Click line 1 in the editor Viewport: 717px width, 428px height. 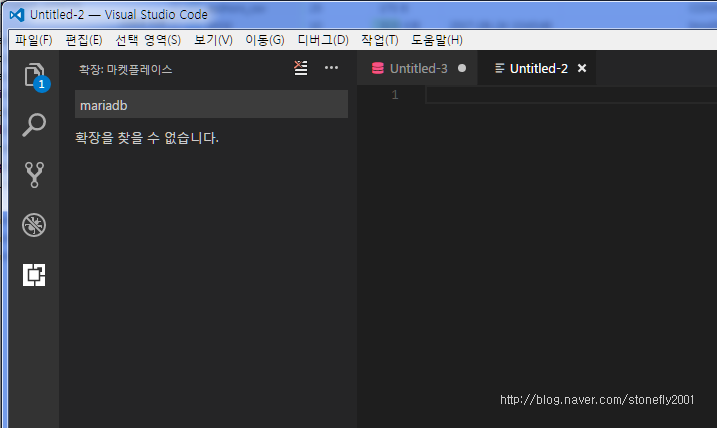point(571,95)
